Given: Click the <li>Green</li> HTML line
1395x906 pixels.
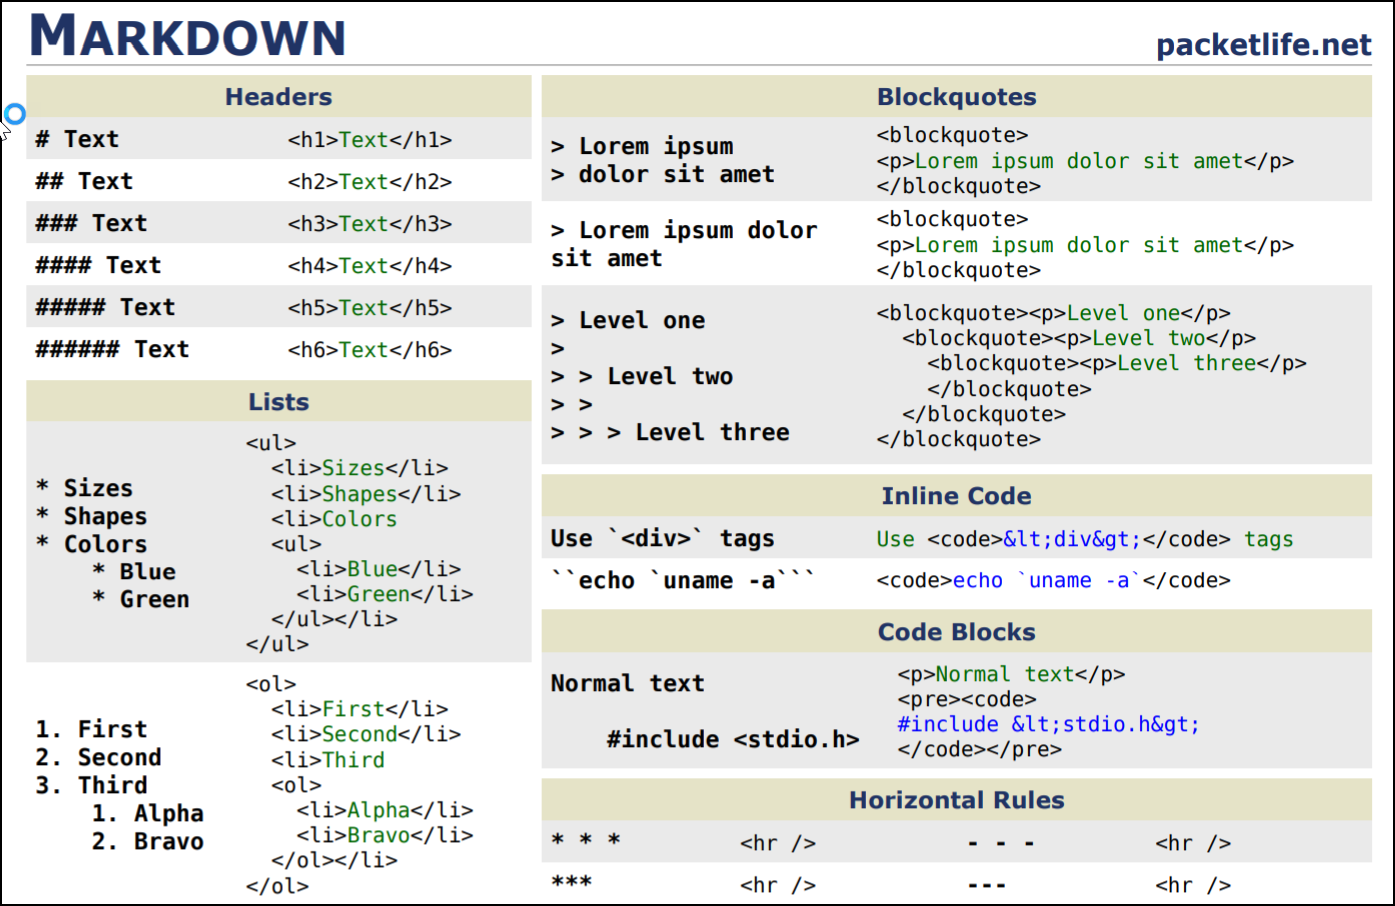Looking at the screenshot, I should click(x=384, y=594).
